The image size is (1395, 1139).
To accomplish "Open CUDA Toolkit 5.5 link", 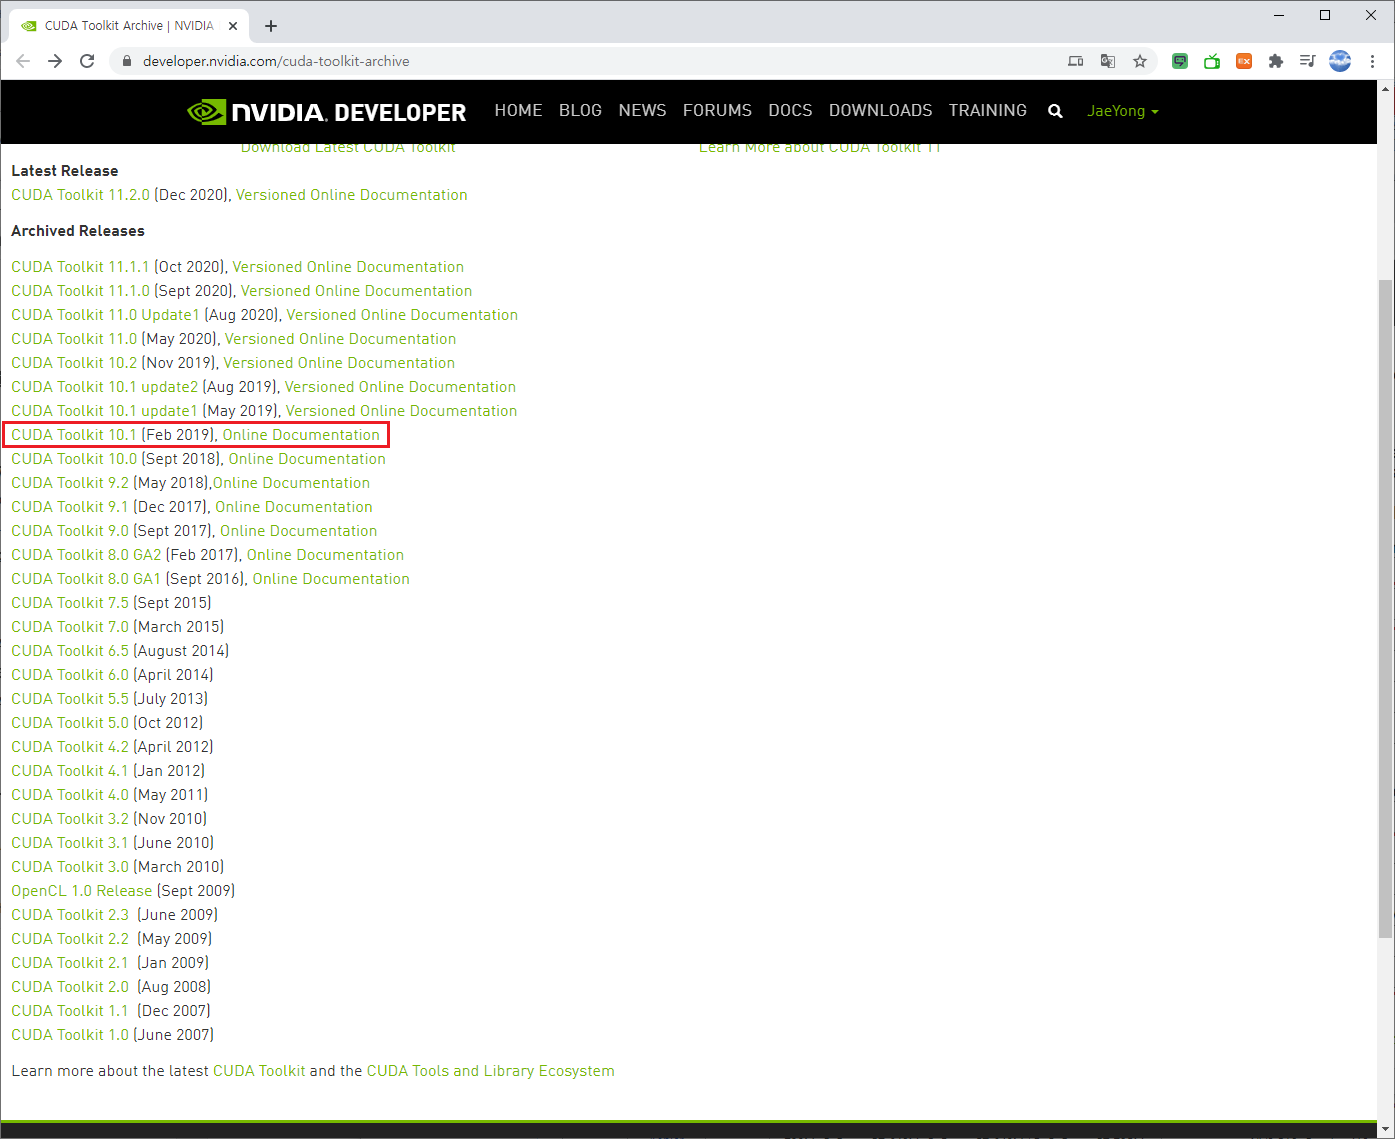I will point(70,699).
